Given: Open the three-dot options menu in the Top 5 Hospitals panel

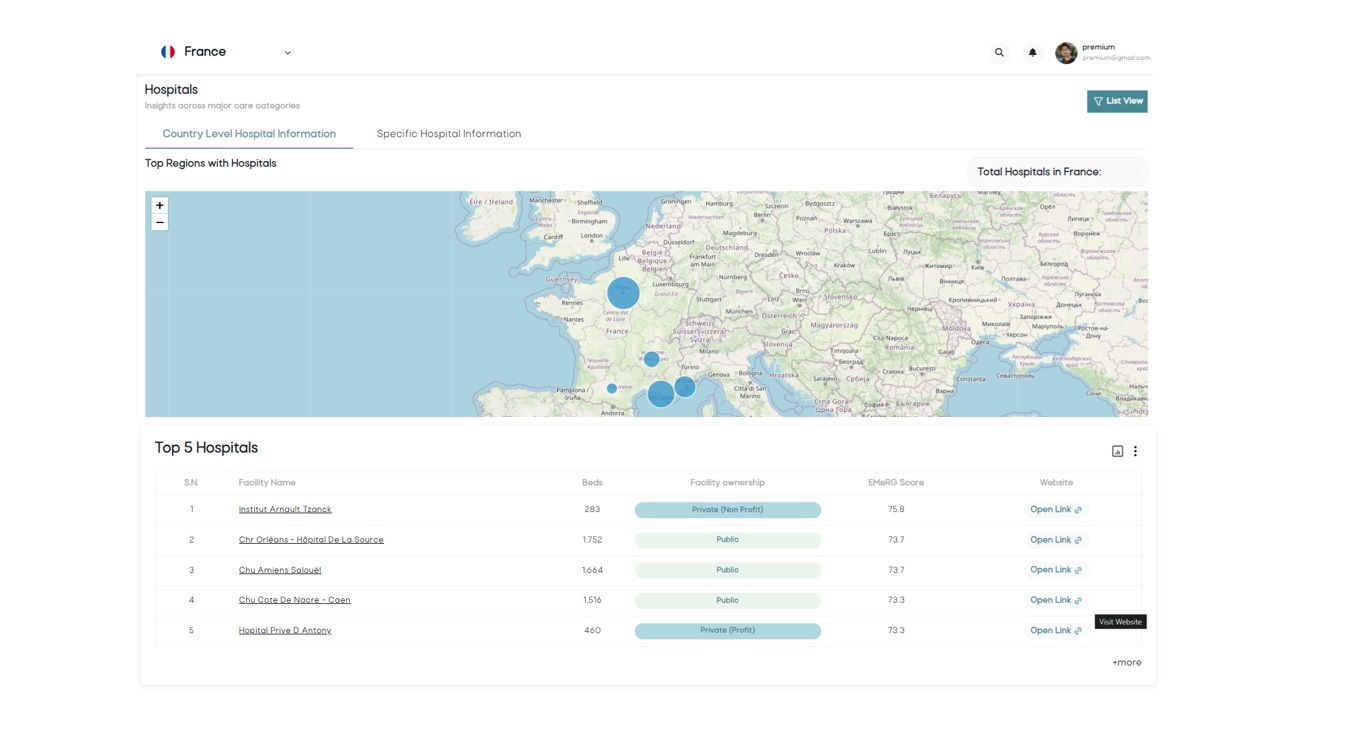Looking at the screenshot, I should pos(1135,451).
